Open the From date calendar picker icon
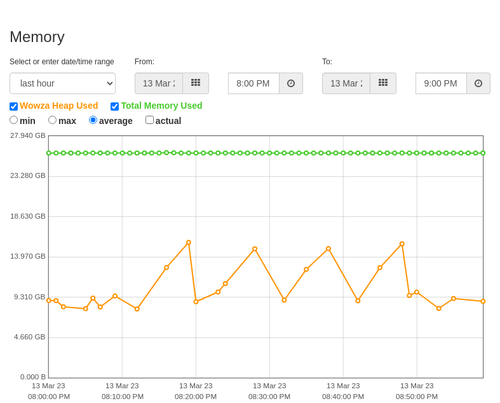 [x=196, y=83]
